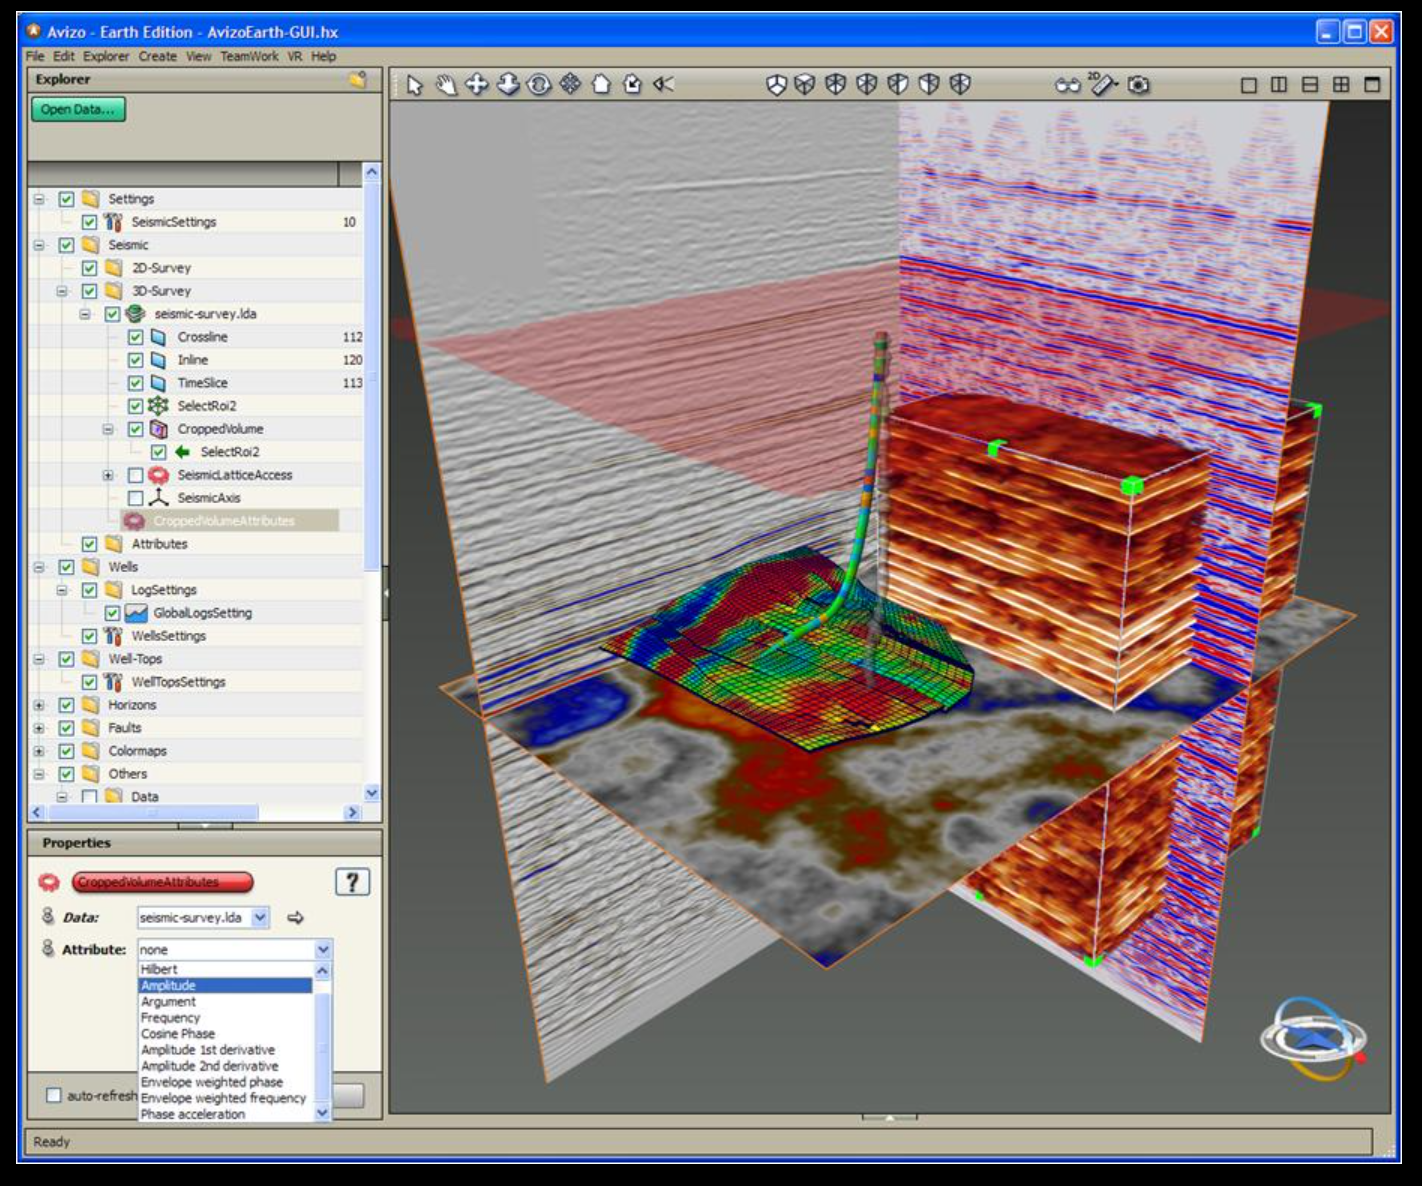Click the pin icon next to Attribute

coord(48,948)
